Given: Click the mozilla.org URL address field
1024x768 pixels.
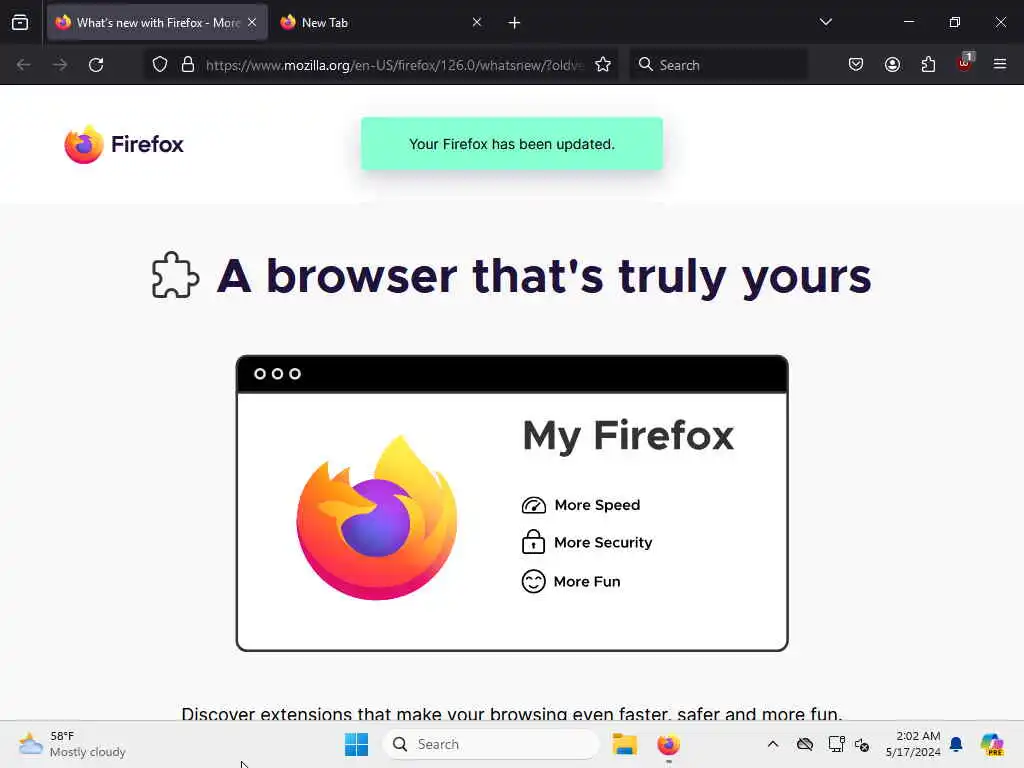Looking at the screenshot, I should (394, 65).
